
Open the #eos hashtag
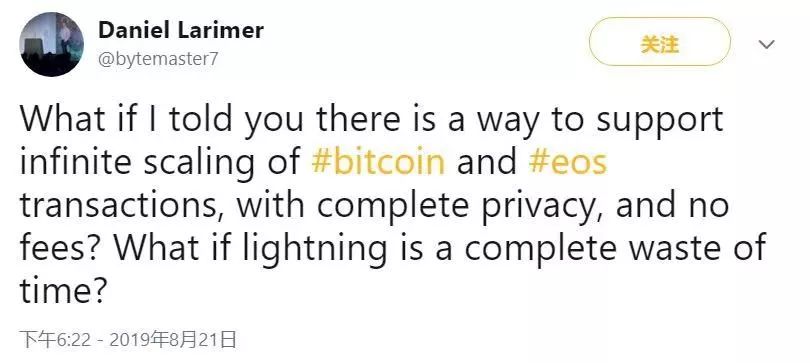pos(568,161)
